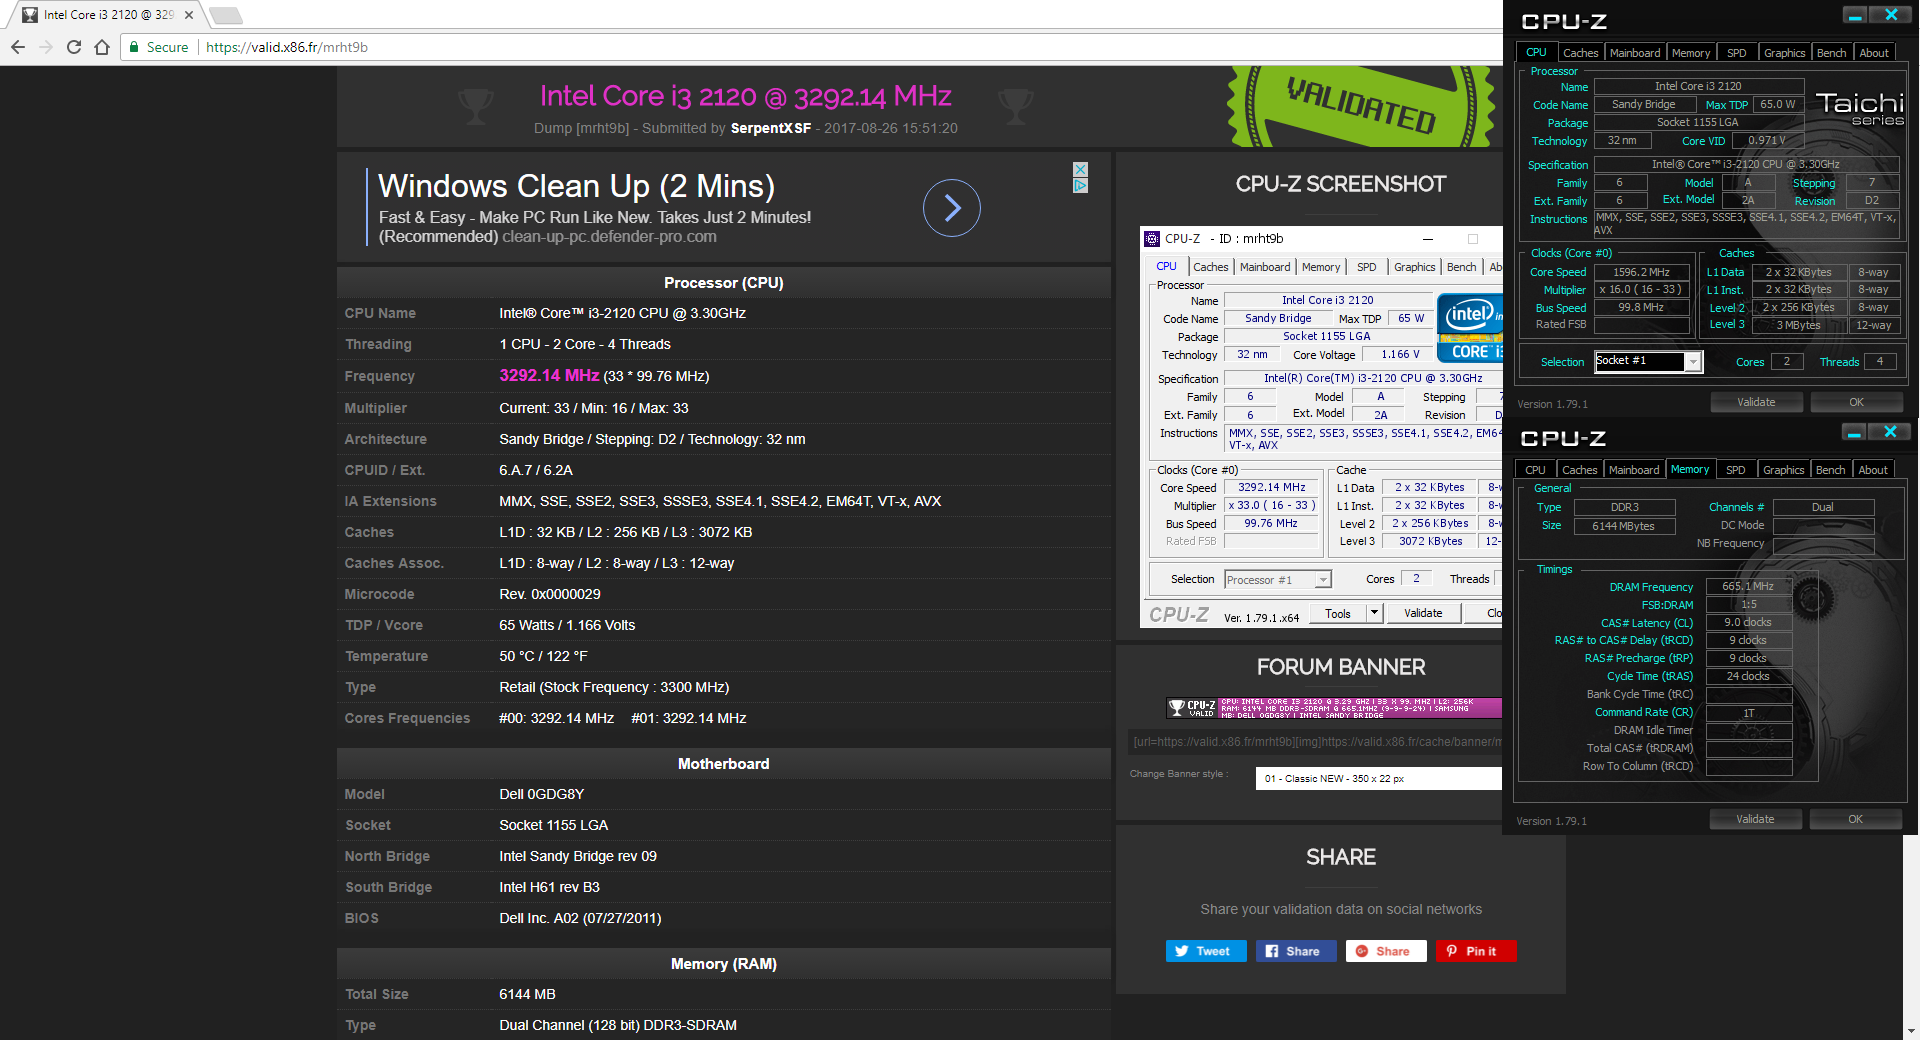Open the banner style dropdown
Image resolution: width=1920 pixels, height=1040 pixels.
1379,778
